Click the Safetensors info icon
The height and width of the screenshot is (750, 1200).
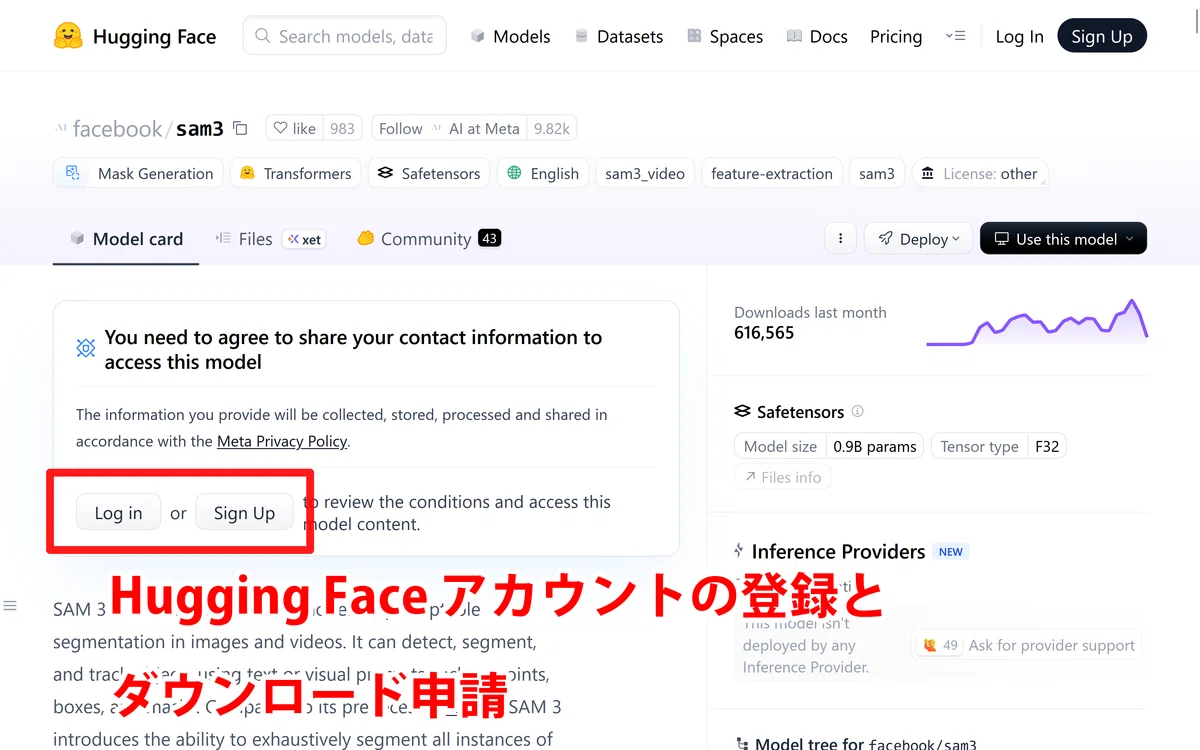pyautogui.click(x=857, y=411)
